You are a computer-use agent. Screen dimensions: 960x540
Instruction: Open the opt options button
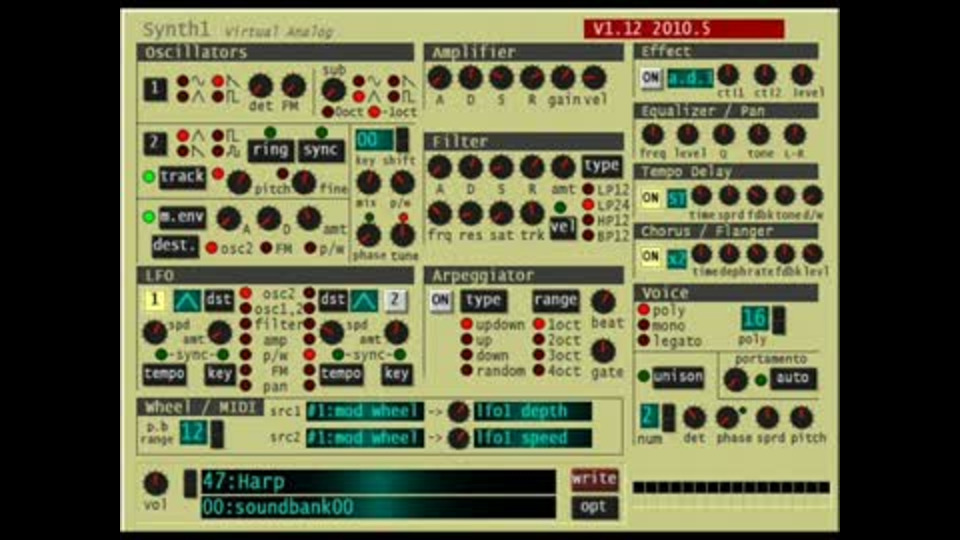coord(594,507)
